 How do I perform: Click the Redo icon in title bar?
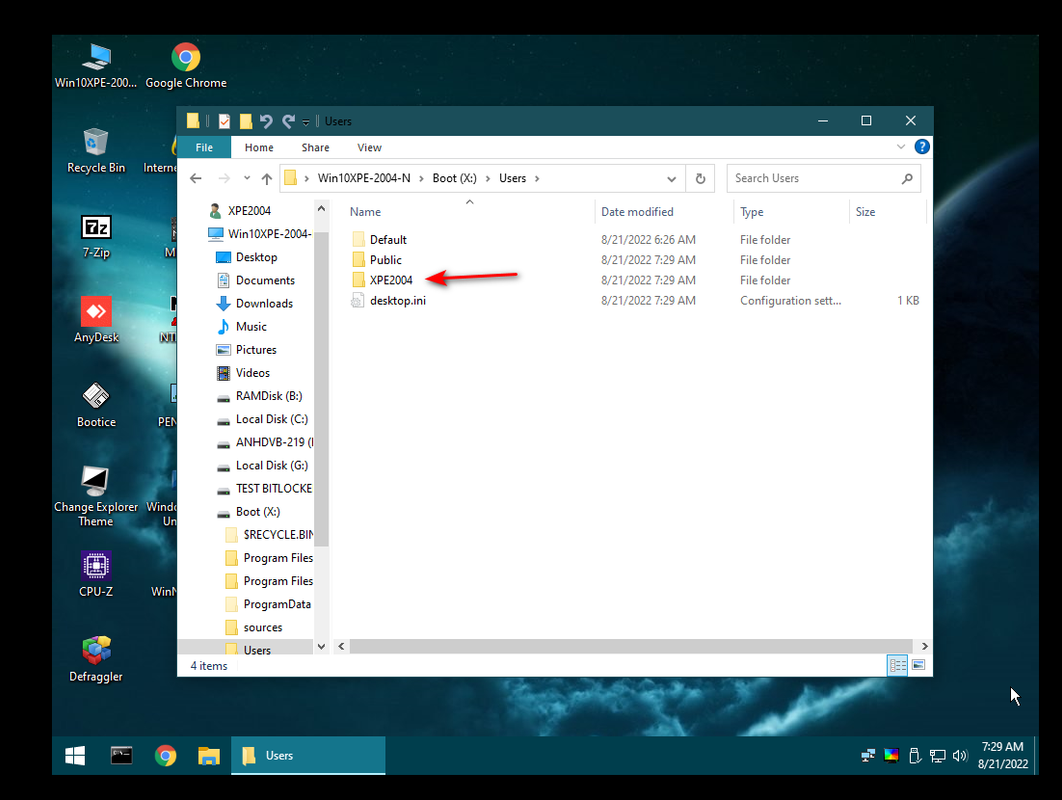[289, 121]
